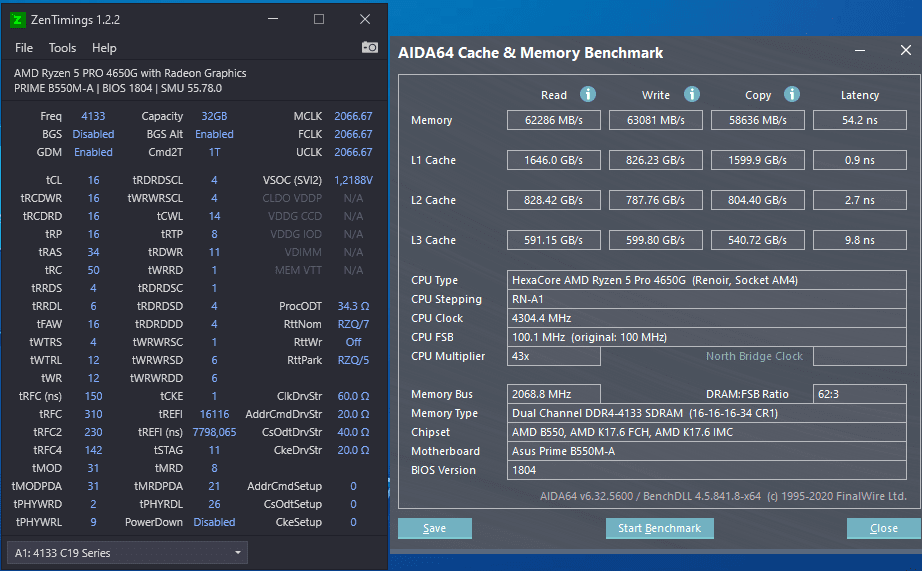
Task: Click the Write info icon in AIDA64
Action: pos(692,94)
